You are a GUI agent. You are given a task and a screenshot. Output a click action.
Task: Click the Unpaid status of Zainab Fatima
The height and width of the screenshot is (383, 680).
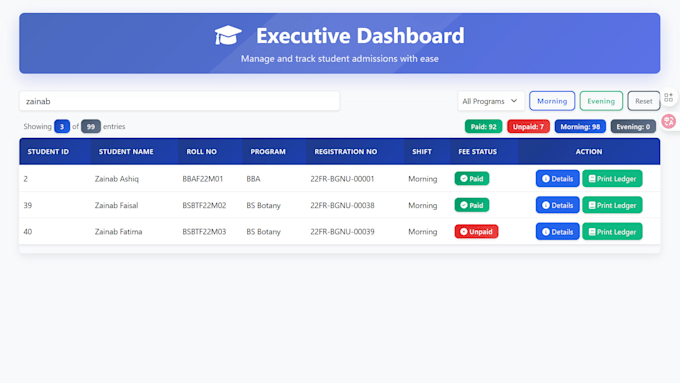[x=476, y=232]
